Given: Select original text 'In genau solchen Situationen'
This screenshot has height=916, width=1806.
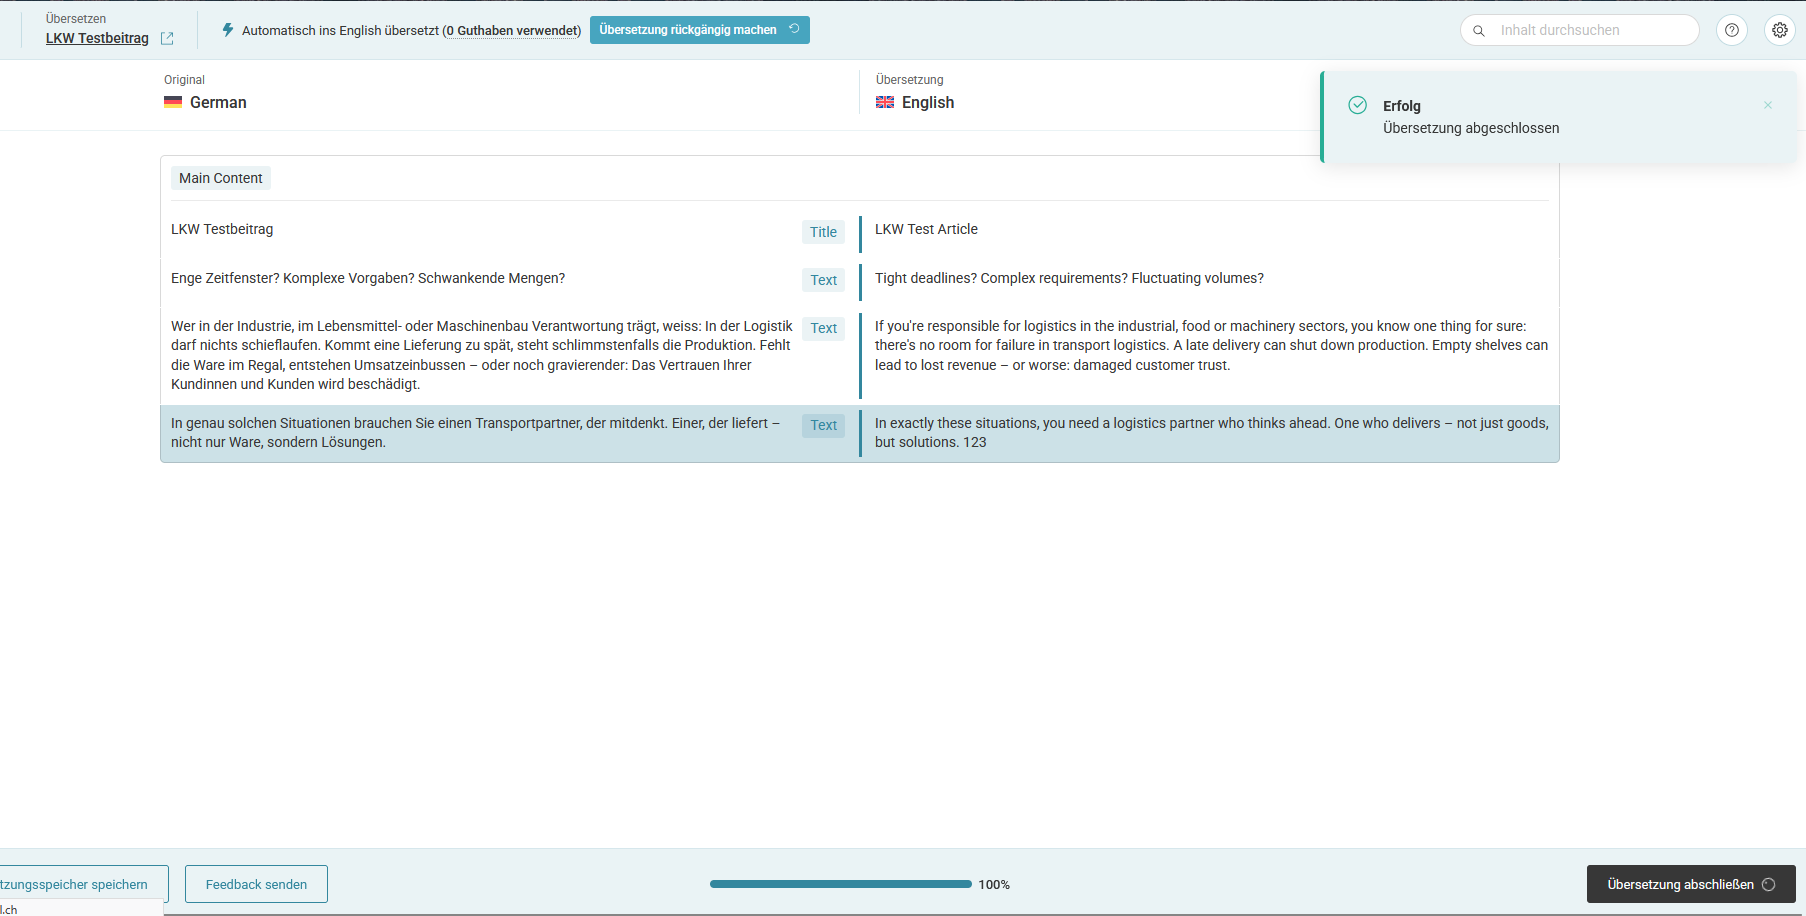Looking at the screenshot, I should pos(476,432).
